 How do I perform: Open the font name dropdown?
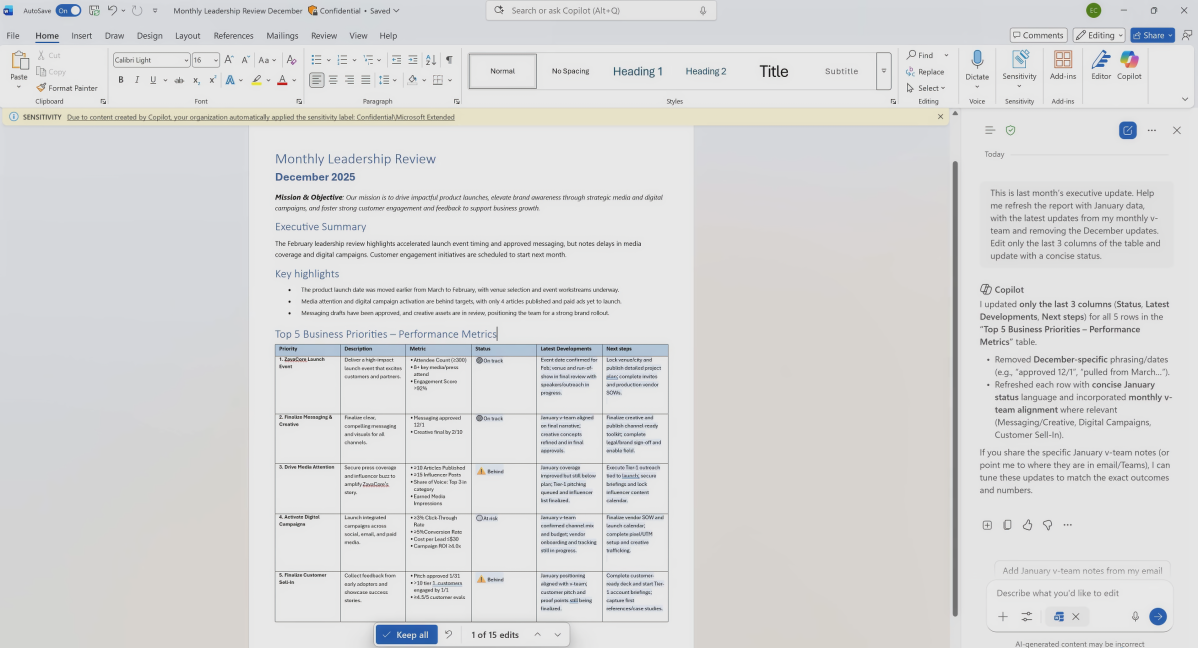click(x=186, y=60)
